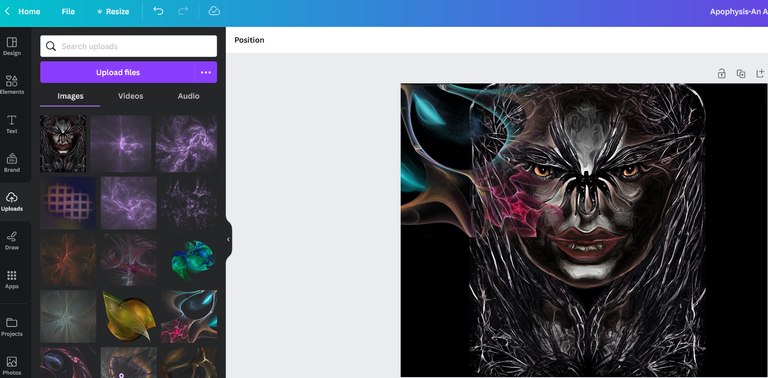Image resolution: width=768 pixels, height=378 pixels.
Task: Open the Elements sidebar panel
Action: click(12, 85)
